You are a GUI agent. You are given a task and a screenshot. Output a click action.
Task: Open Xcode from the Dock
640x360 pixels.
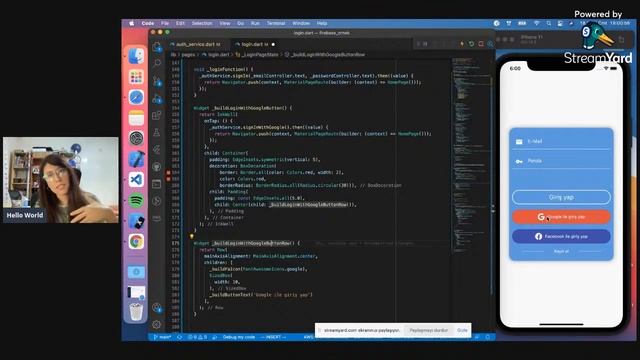(x=136, y=159)
